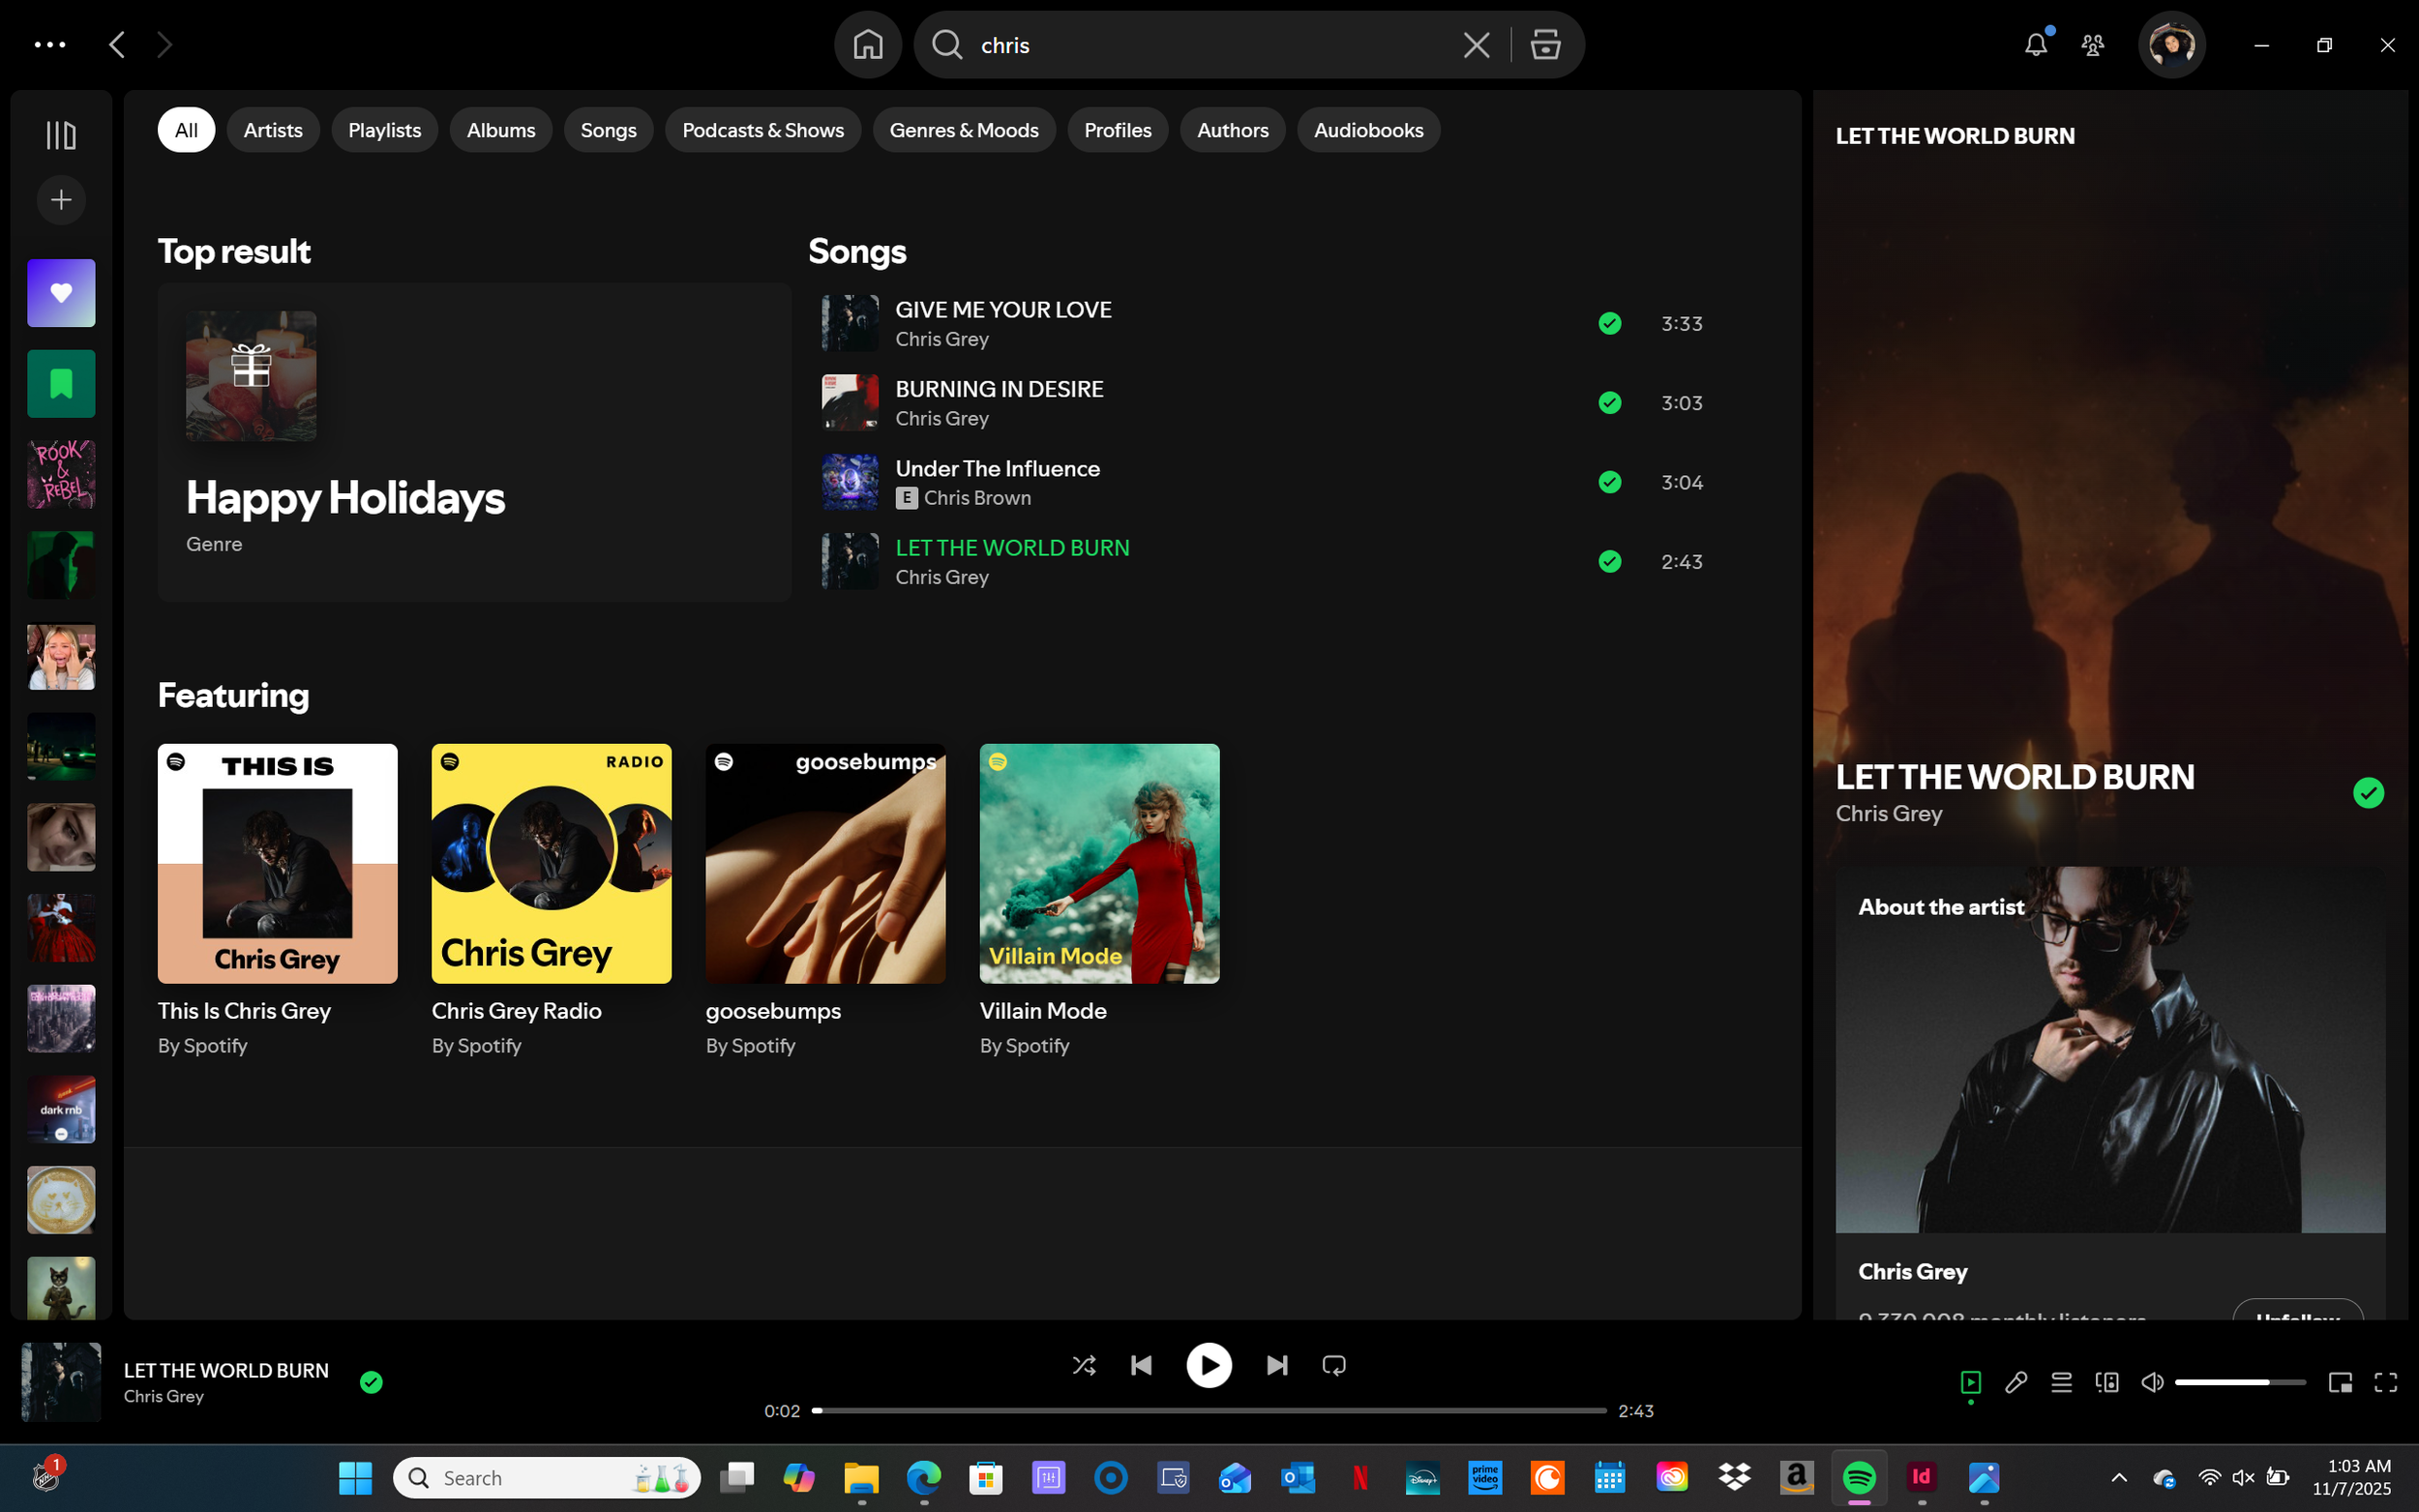Toggle shuffle in the playback bar
This screenshot has height=1512, width=2419.
(x=1084, y=1365)
